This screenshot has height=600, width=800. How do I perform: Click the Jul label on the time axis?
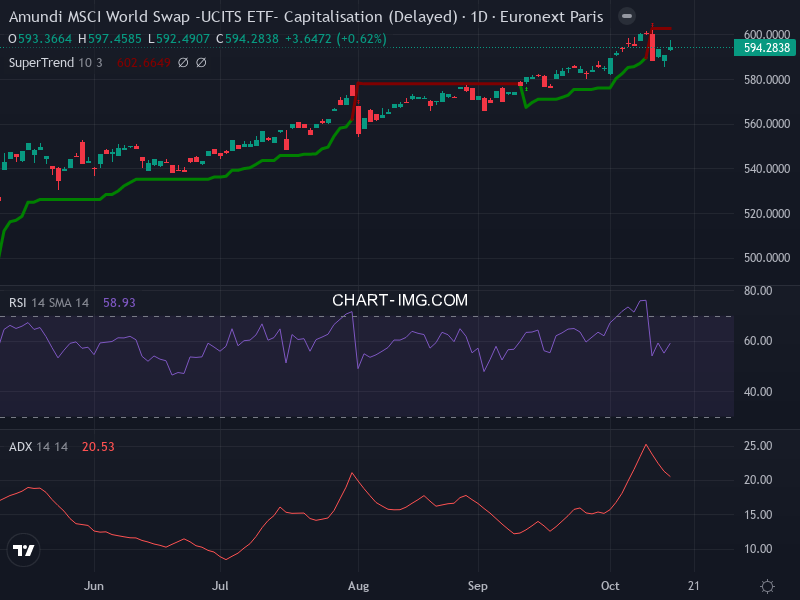pyautogui.click(x=221, y=586)
